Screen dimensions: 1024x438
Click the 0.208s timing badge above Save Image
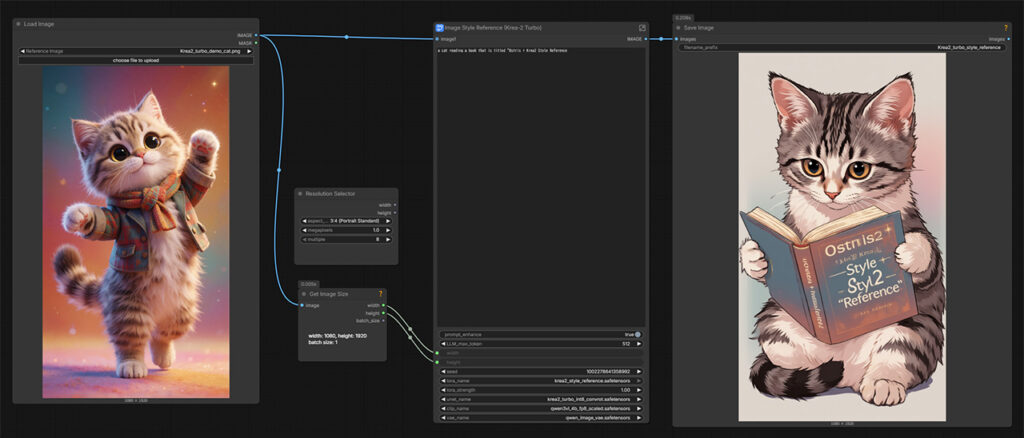pyautogui.click(x=683, y=18)
